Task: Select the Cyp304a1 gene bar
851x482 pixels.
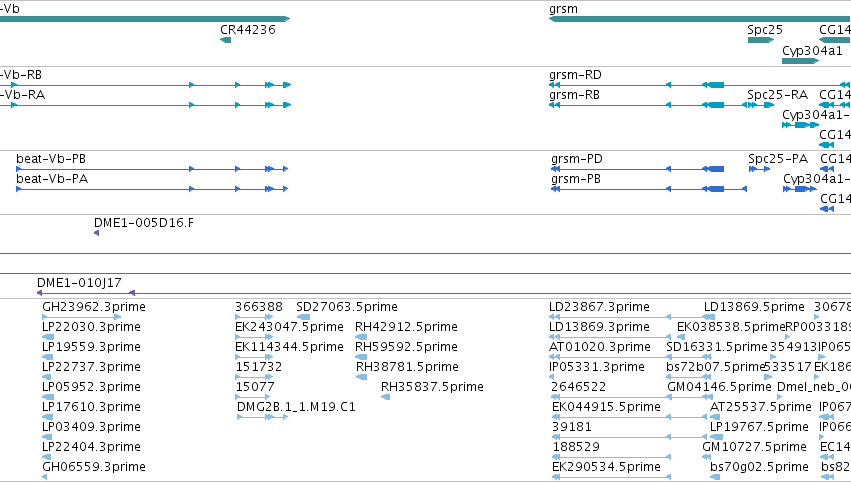Action: (x=801, y=61)
